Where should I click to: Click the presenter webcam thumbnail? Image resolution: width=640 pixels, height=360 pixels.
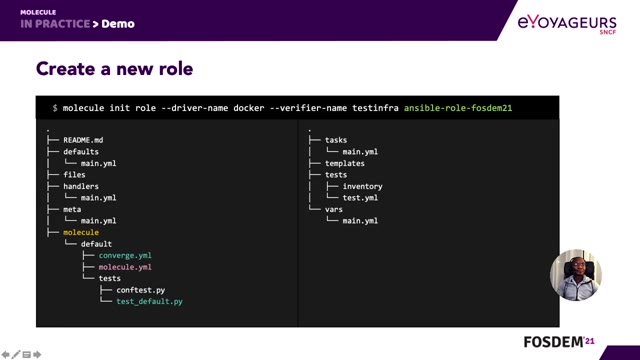576,275
